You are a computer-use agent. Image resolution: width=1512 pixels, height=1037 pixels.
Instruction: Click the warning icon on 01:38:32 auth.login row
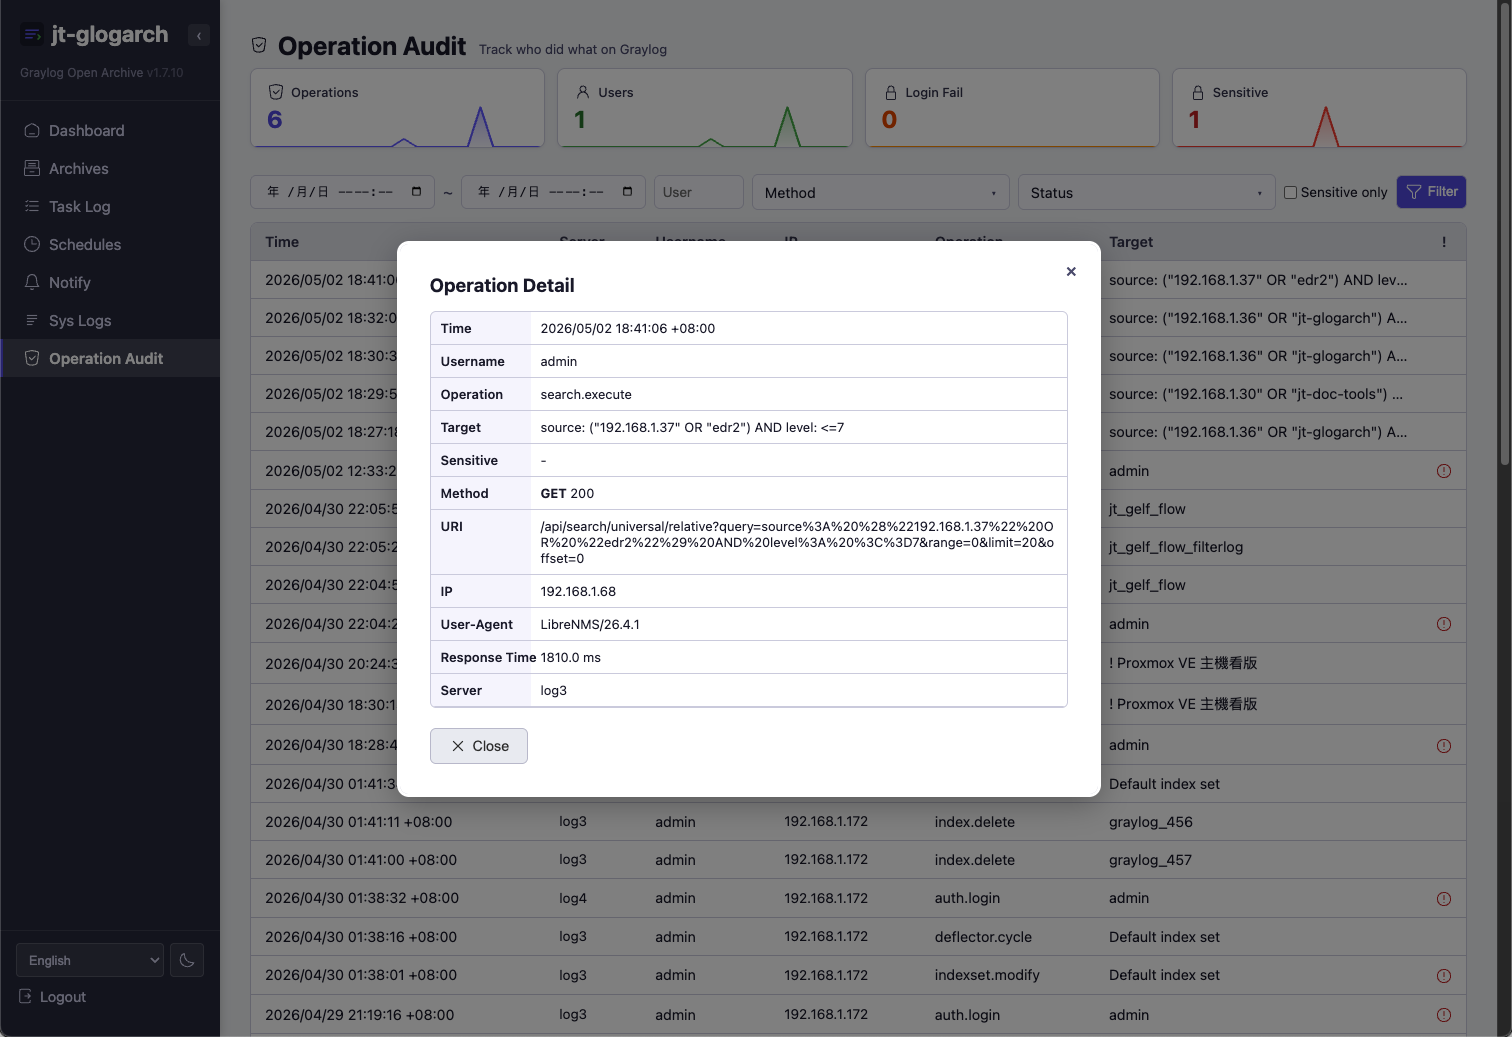[x=1444, y=899]
